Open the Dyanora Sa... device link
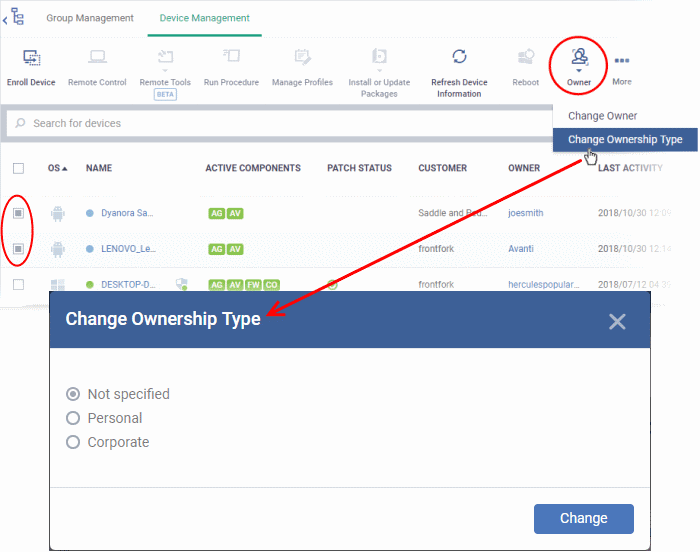 127,213
